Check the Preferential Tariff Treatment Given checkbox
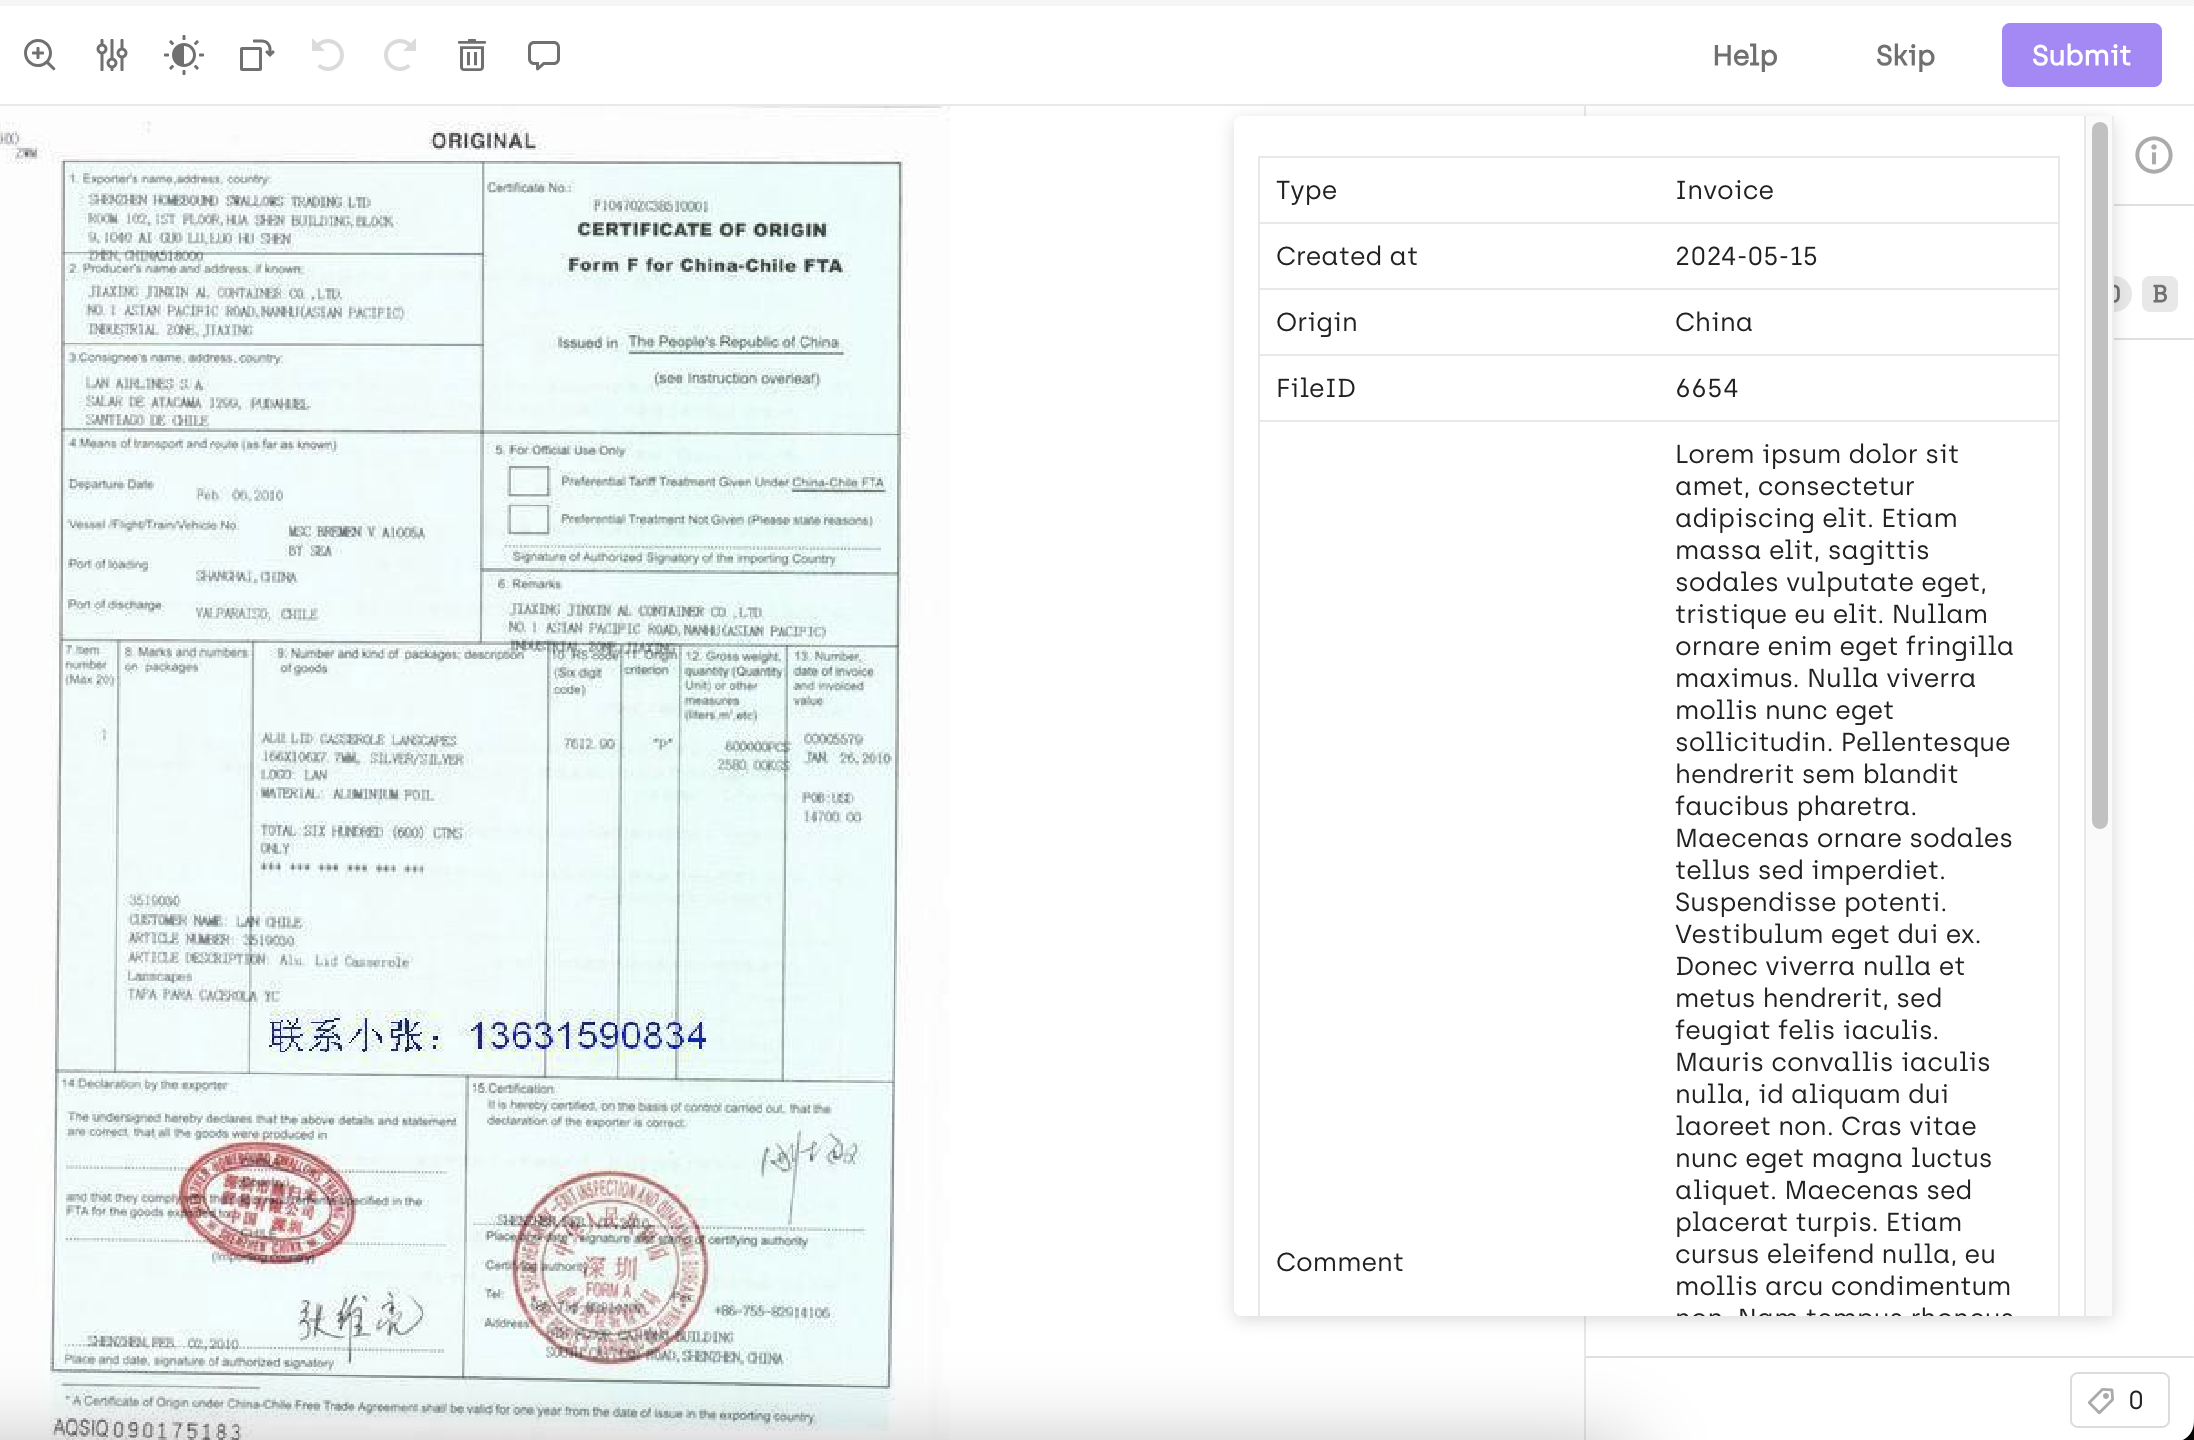The height and width of the screenshot is (1440, 2194). tap(528, 481)
